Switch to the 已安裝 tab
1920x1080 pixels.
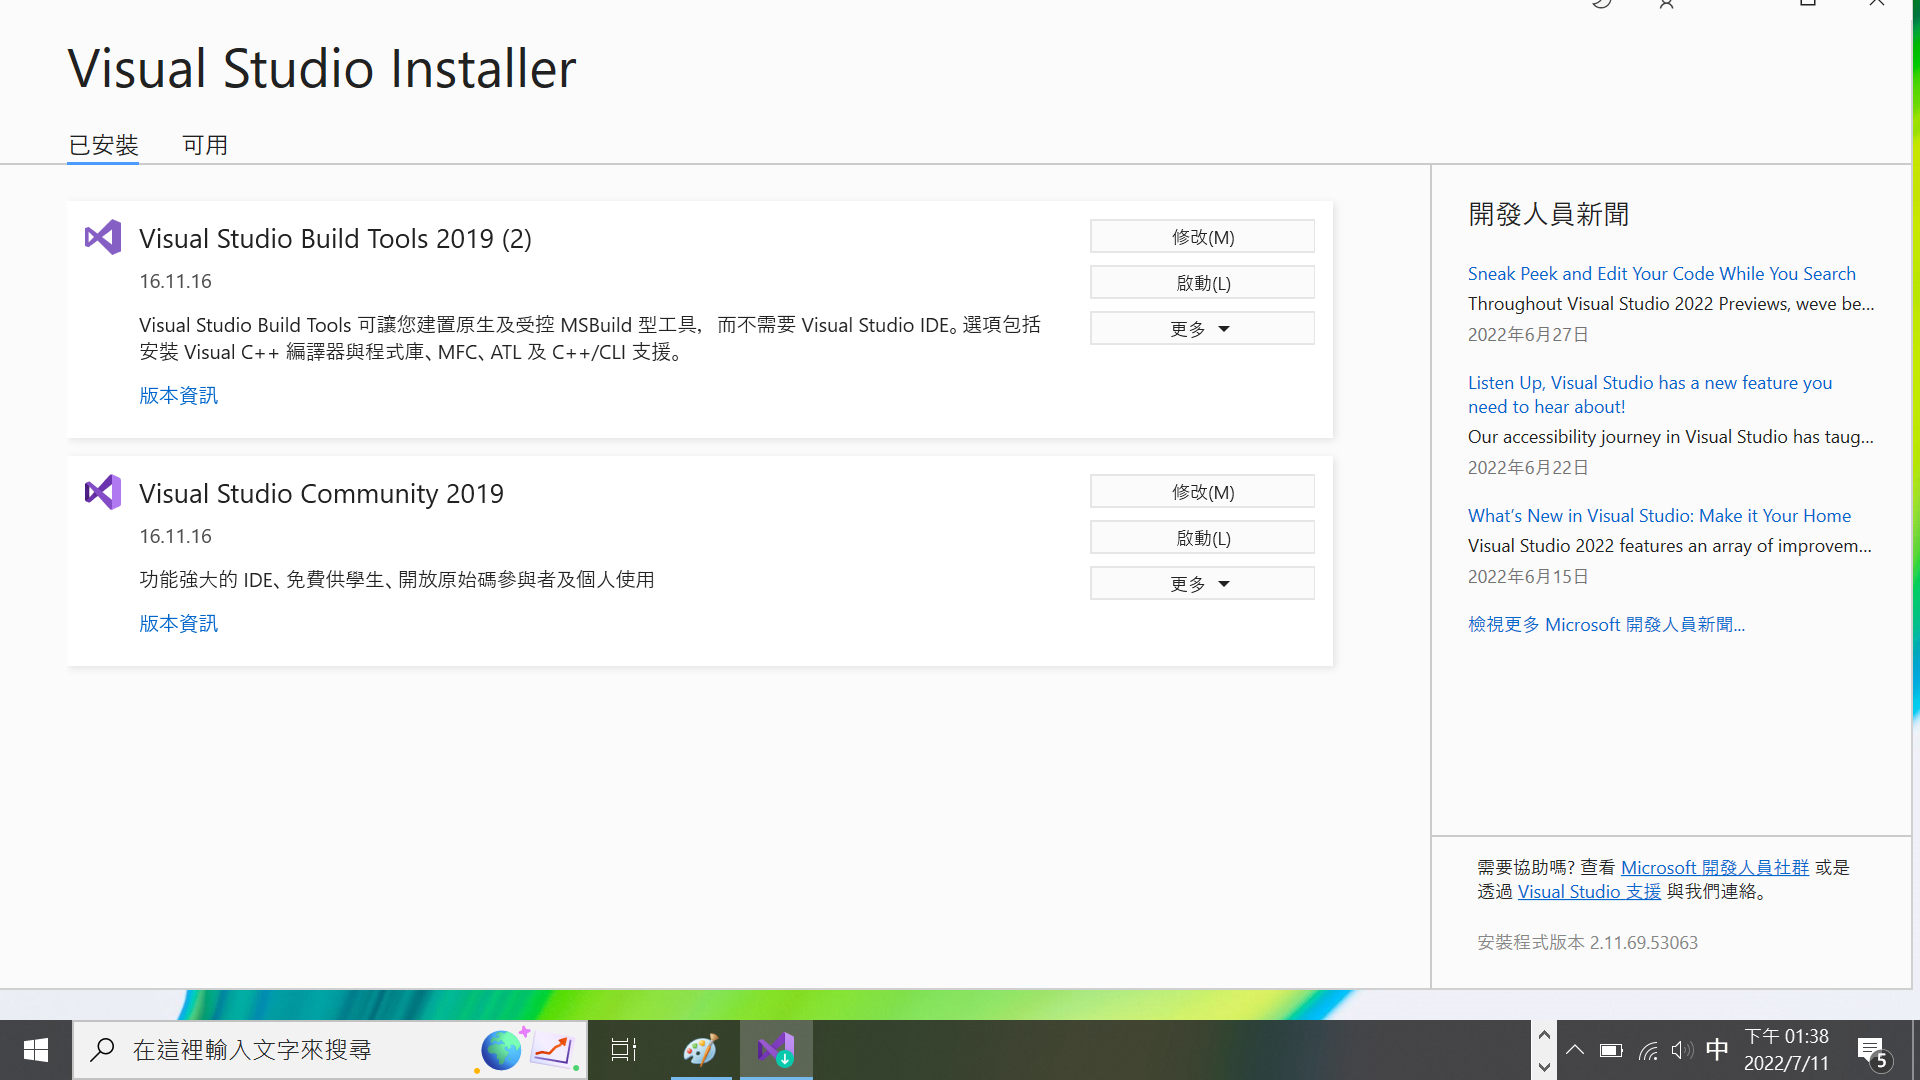click(x=103, y=145)
